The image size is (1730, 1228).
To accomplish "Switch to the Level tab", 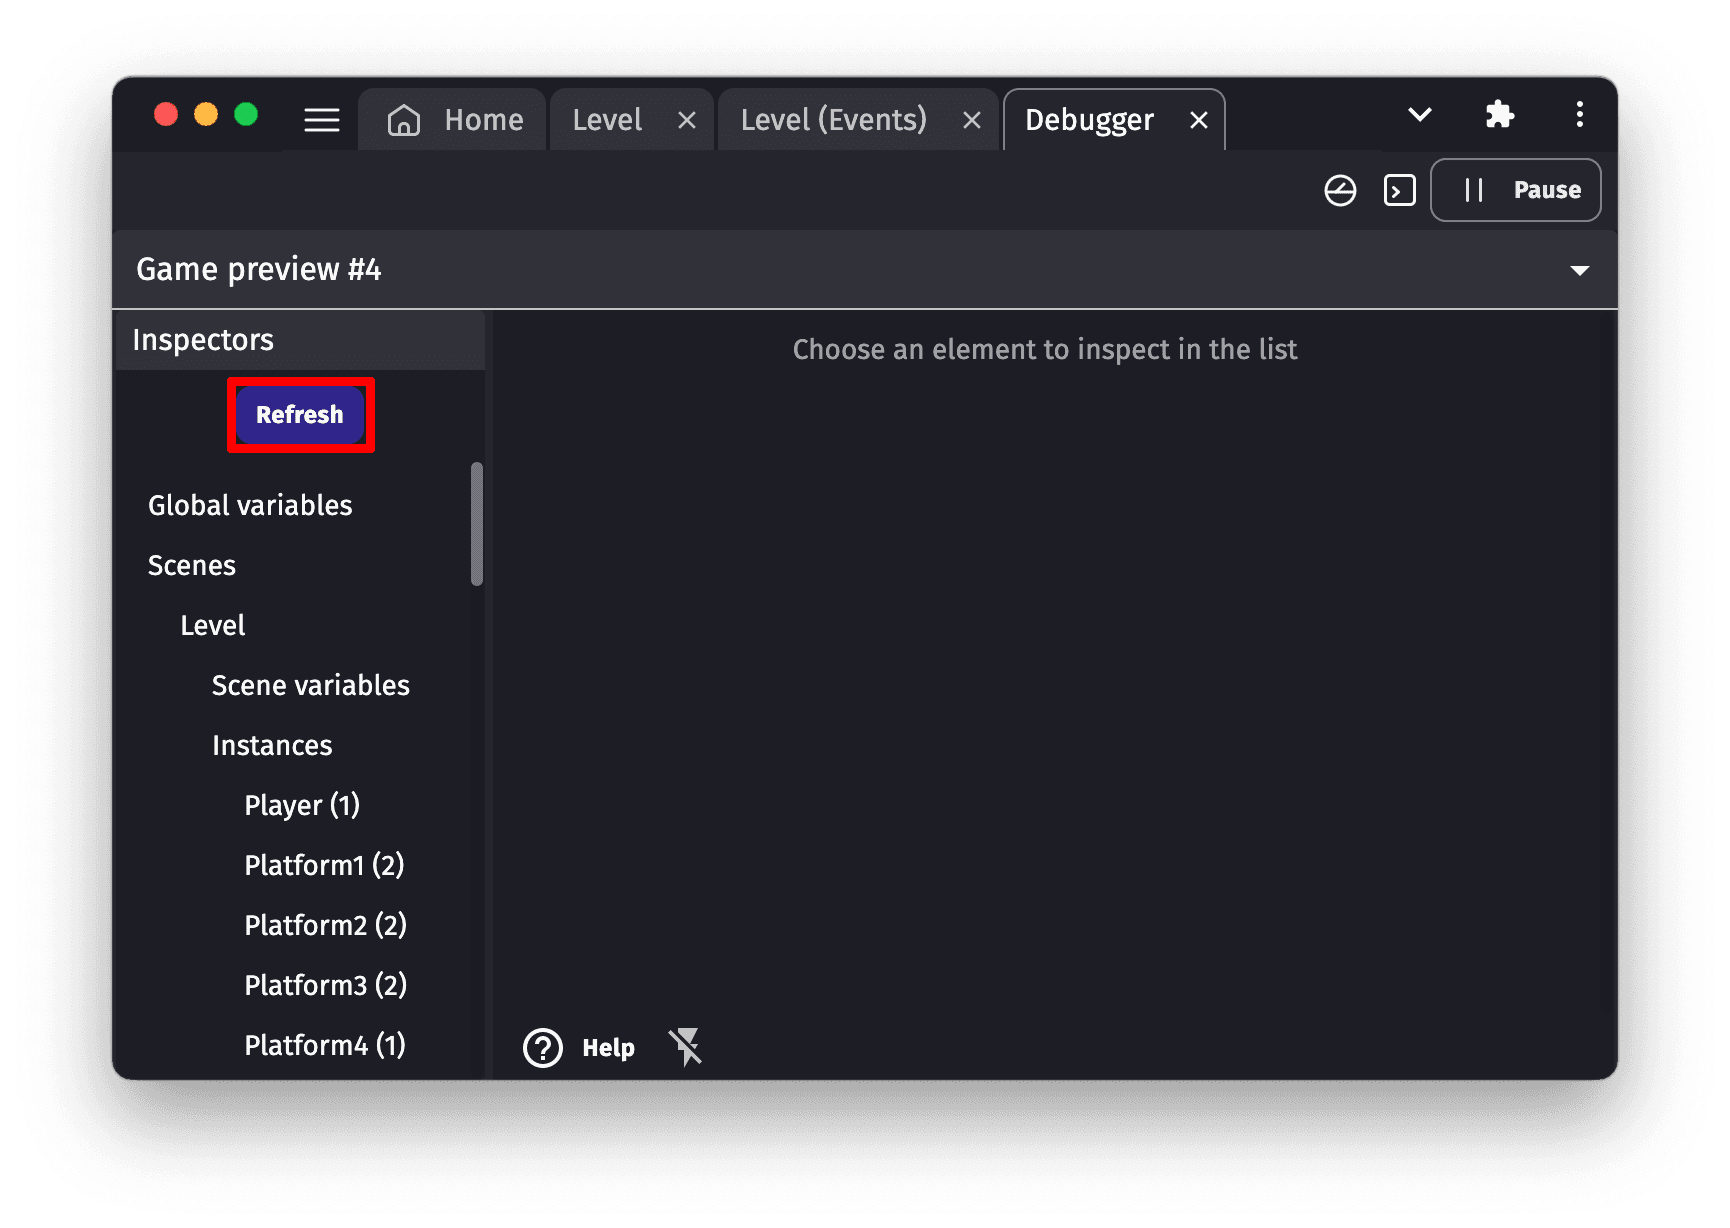I will [x=607, y=120].
